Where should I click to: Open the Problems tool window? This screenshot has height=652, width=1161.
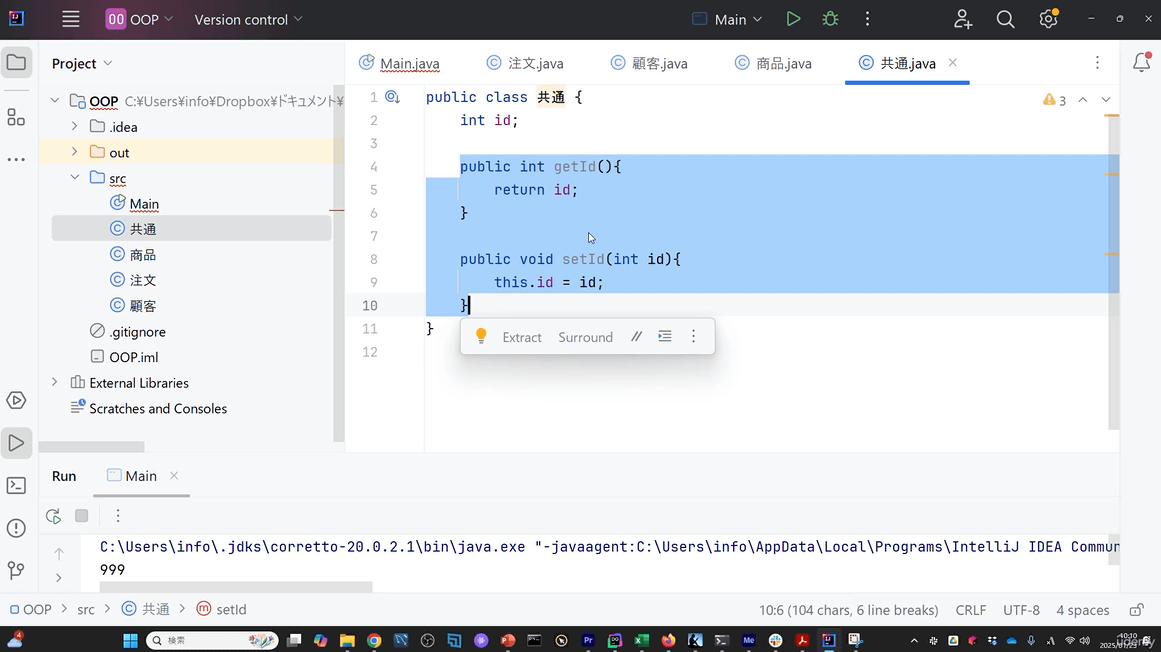(16, 528)
